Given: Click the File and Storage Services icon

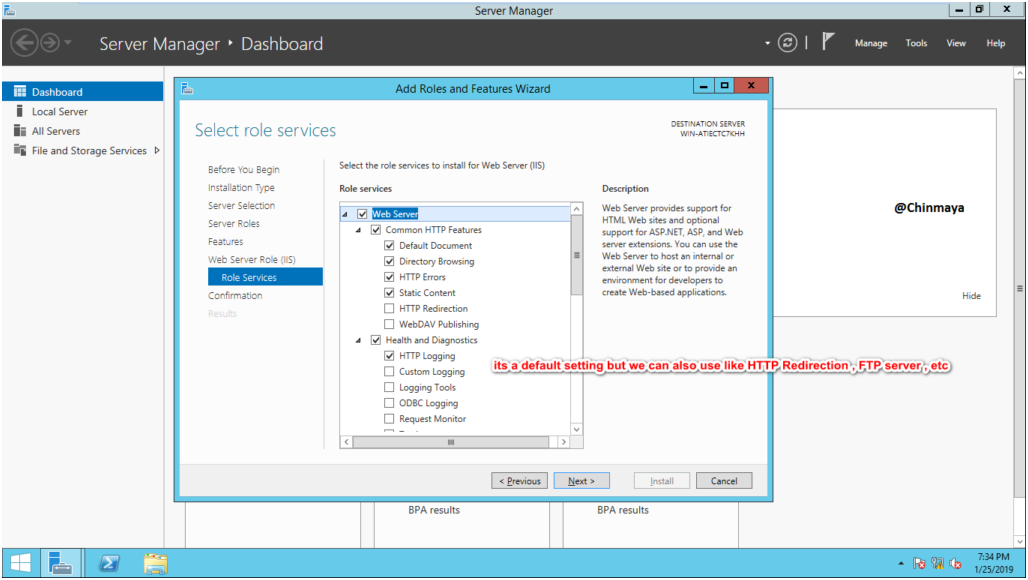Looking at the screenshot, I should (x=20, y=150).
